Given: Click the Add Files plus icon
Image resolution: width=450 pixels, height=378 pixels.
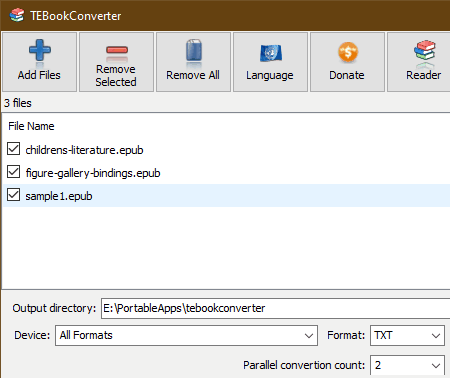Looking at the screenshot, I should click(x=40, y=50).
